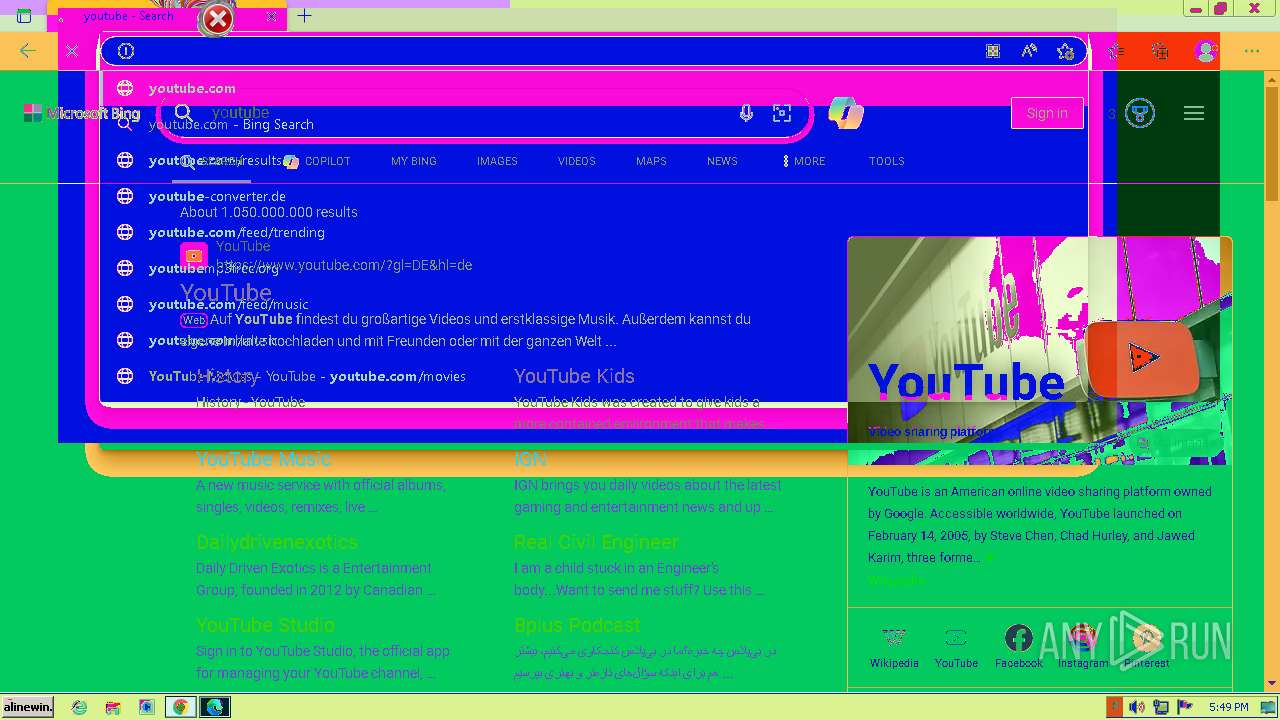Open the YouTube knowledge panel image

point(1039,351)
